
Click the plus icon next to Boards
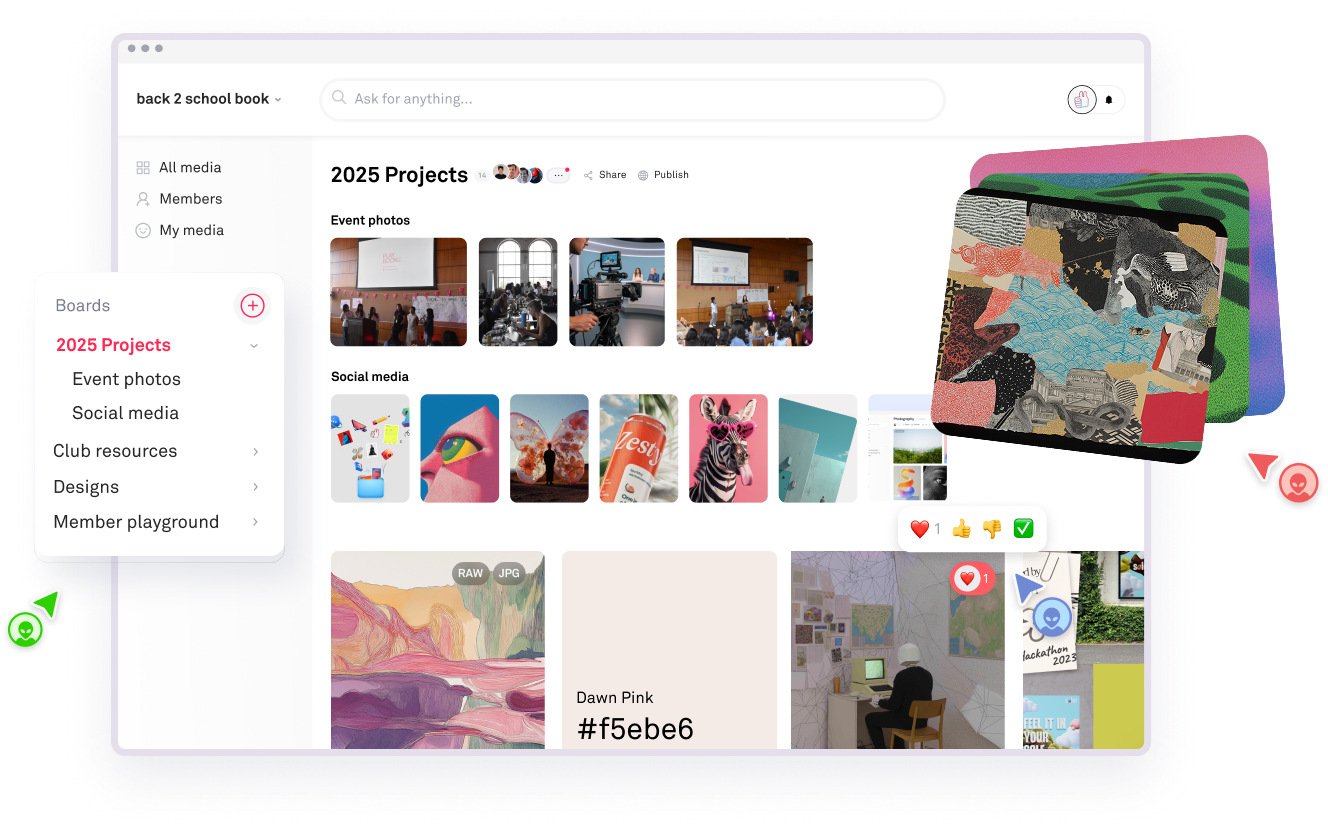[x=253, y=306]
